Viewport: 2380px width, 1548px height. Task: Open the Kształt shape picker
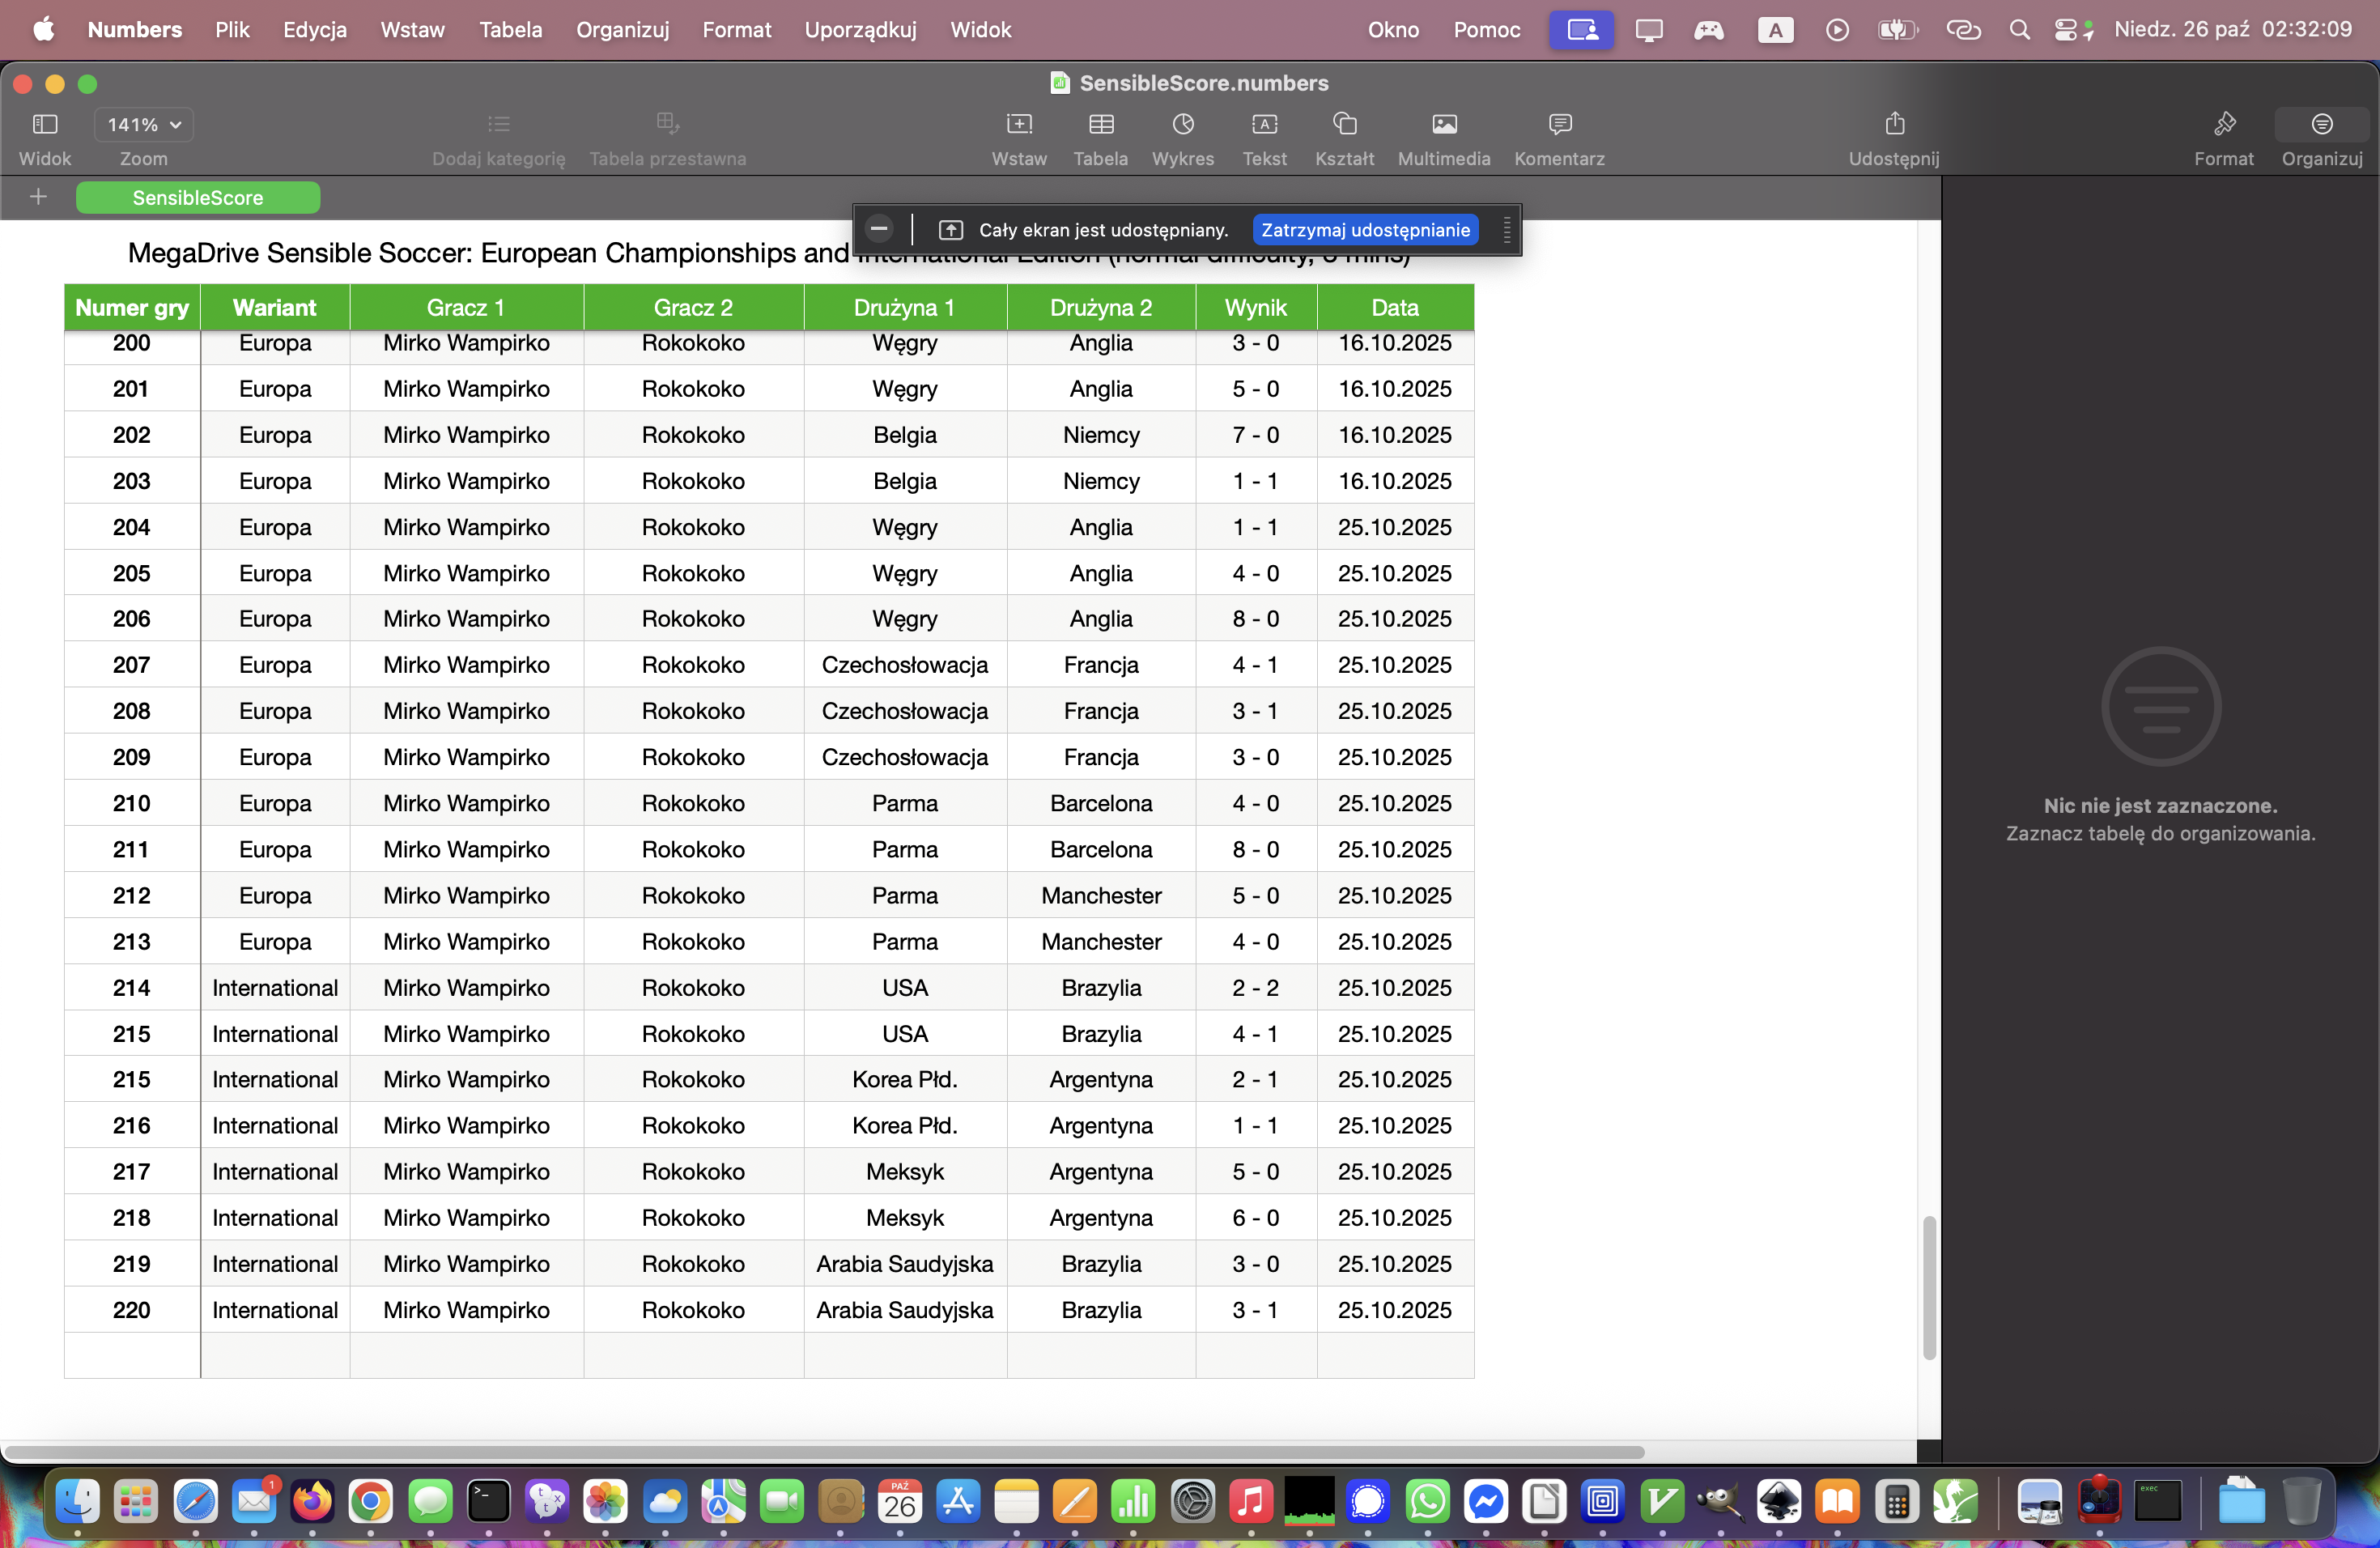[x=1344, y=125]
